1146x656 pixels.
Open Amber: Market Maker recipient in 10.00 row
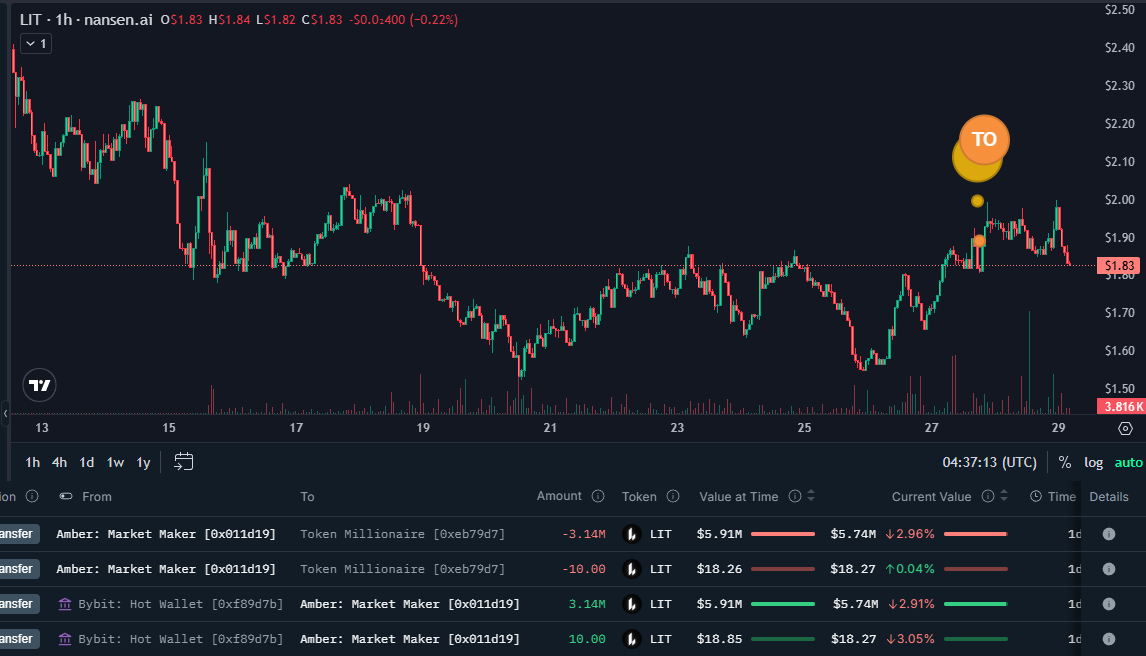pyautogui.click(x=410, y=639)
